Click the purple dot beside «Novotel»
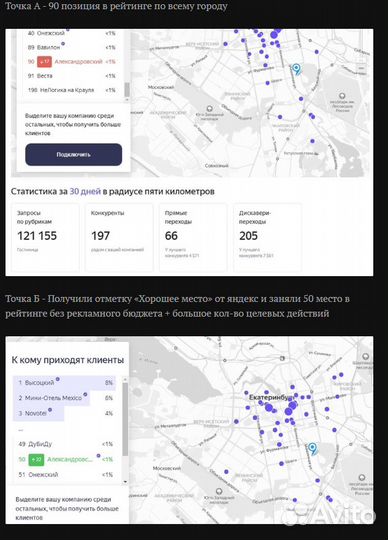Screen dimensions: 388x540 tap(50, 410)
